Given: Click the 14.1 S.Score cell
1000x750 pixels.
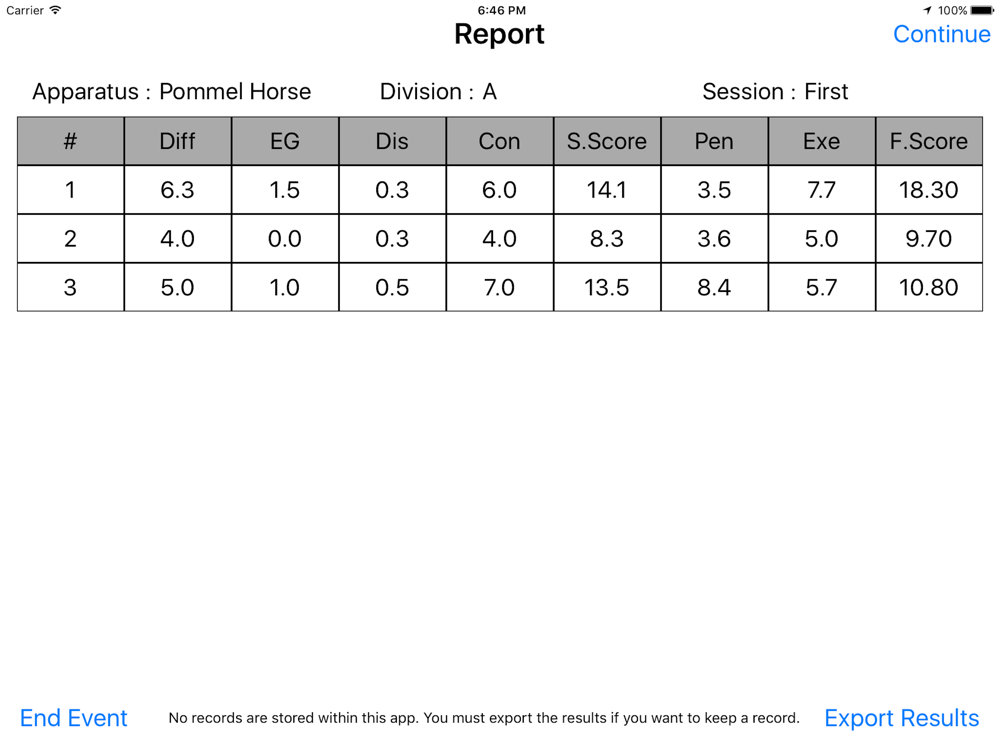Looking at the screenshot, I should click(x=607, y=189).
